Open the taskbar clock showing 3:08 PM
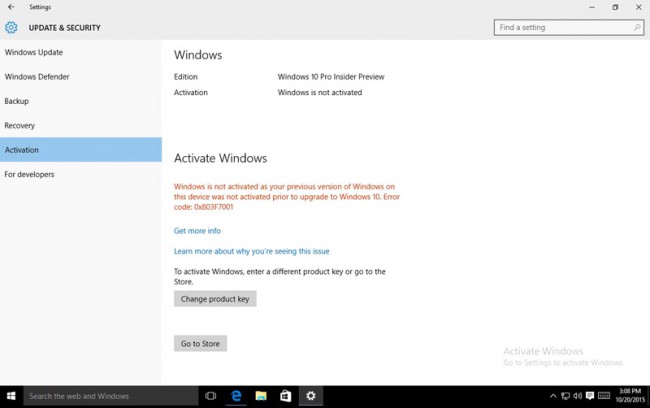This screenshot has height=408, width=650. 630,396
